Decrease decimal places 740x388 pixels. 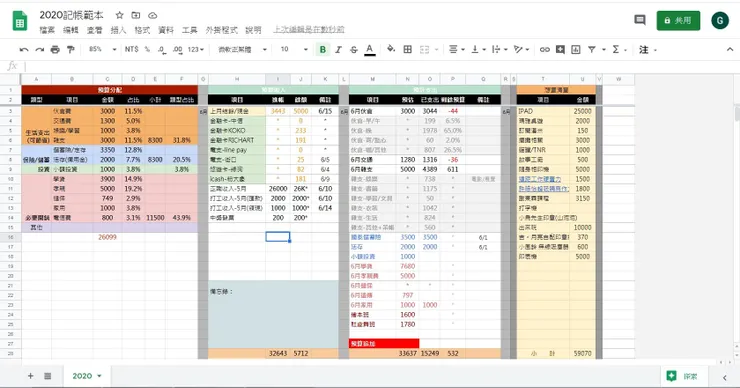point(162,49)
